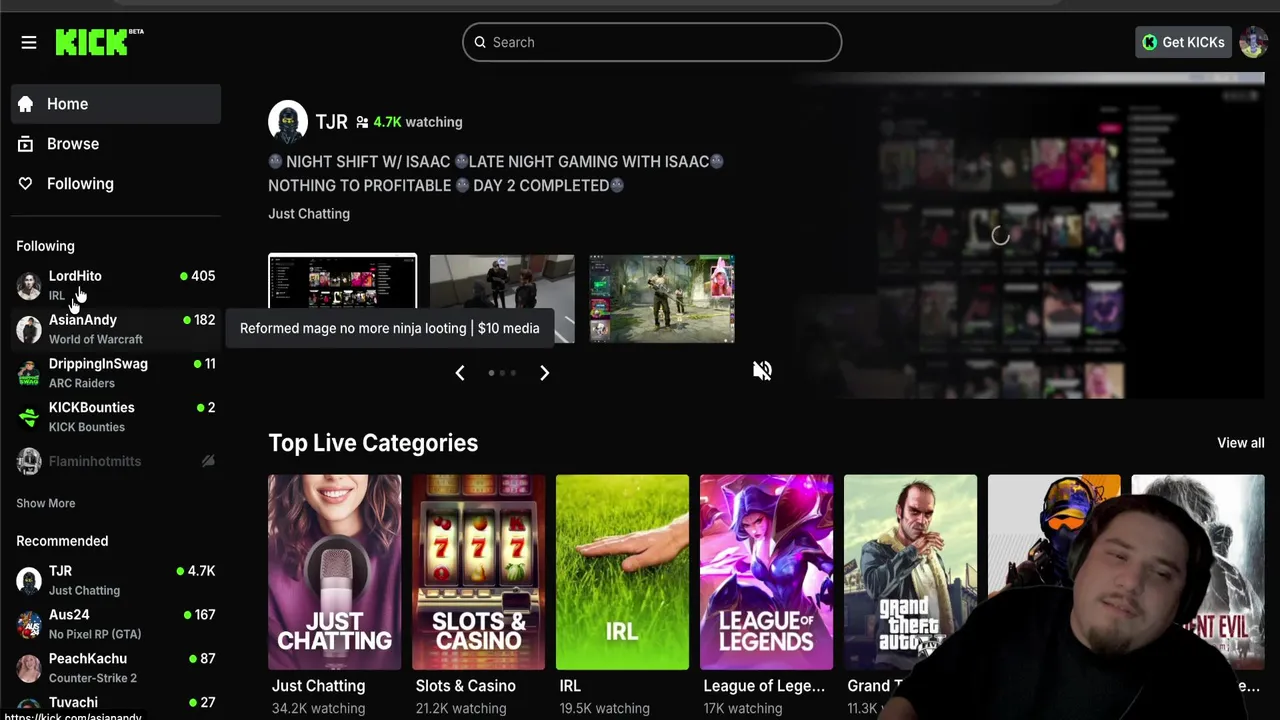The height and width of the screenshot is (720, 1280).
Task: Go to previous featured stream
Action: [460, 373]
